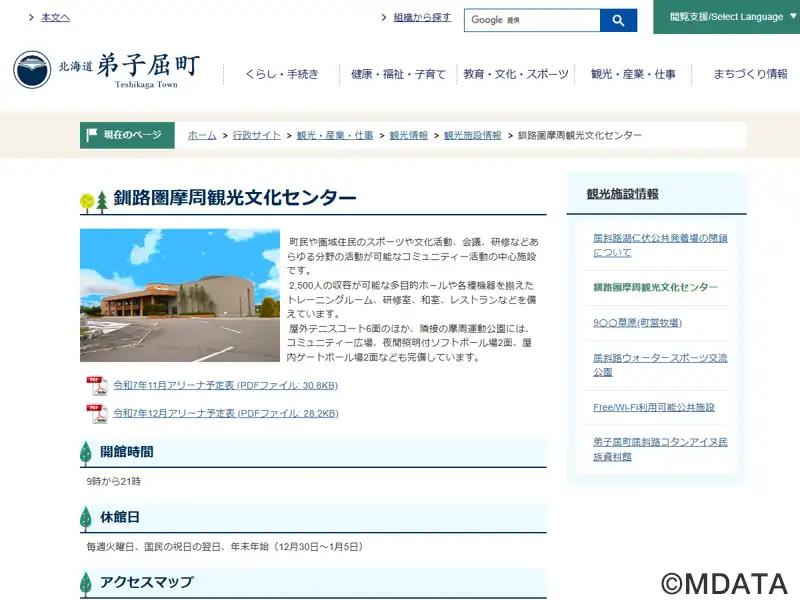Click the Google search input field
800x600 pixels.
coord(531,20)
